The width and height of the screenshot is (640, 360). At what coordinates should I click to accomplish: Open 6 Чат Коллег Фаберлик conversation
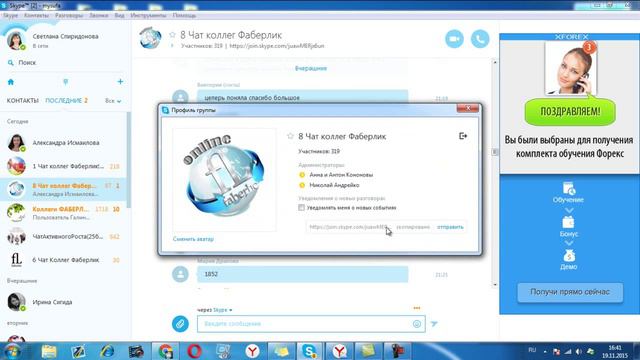63,260
